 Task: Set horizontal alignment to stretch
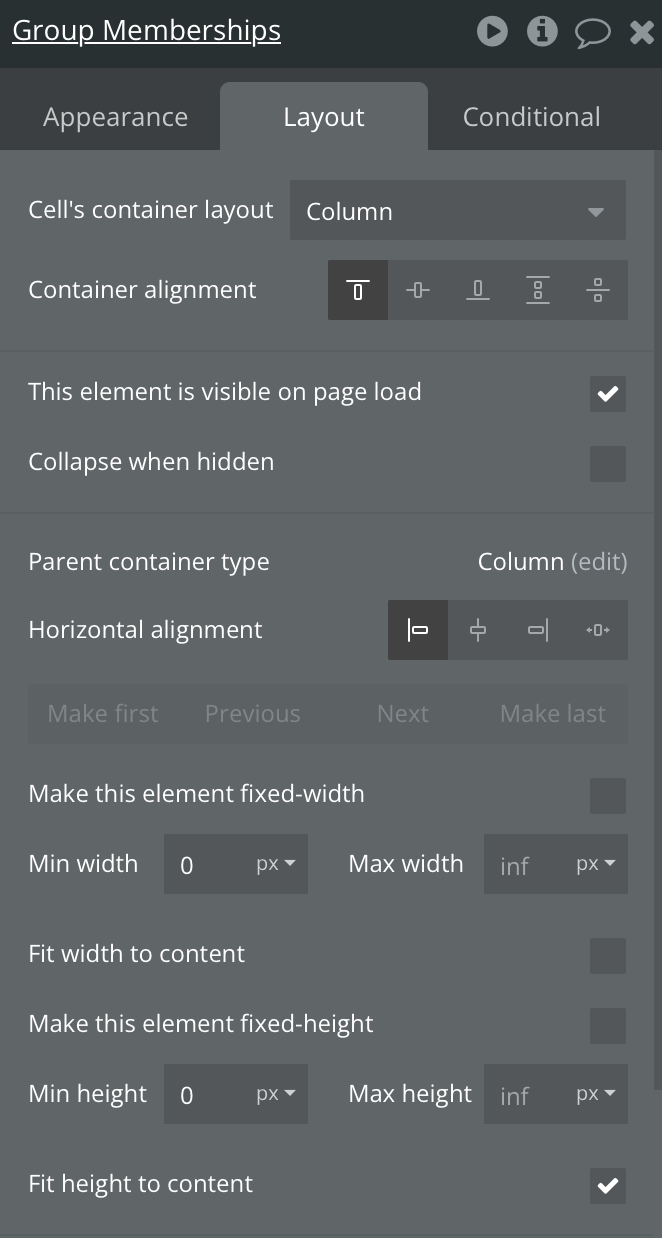(x=598, y=630)
